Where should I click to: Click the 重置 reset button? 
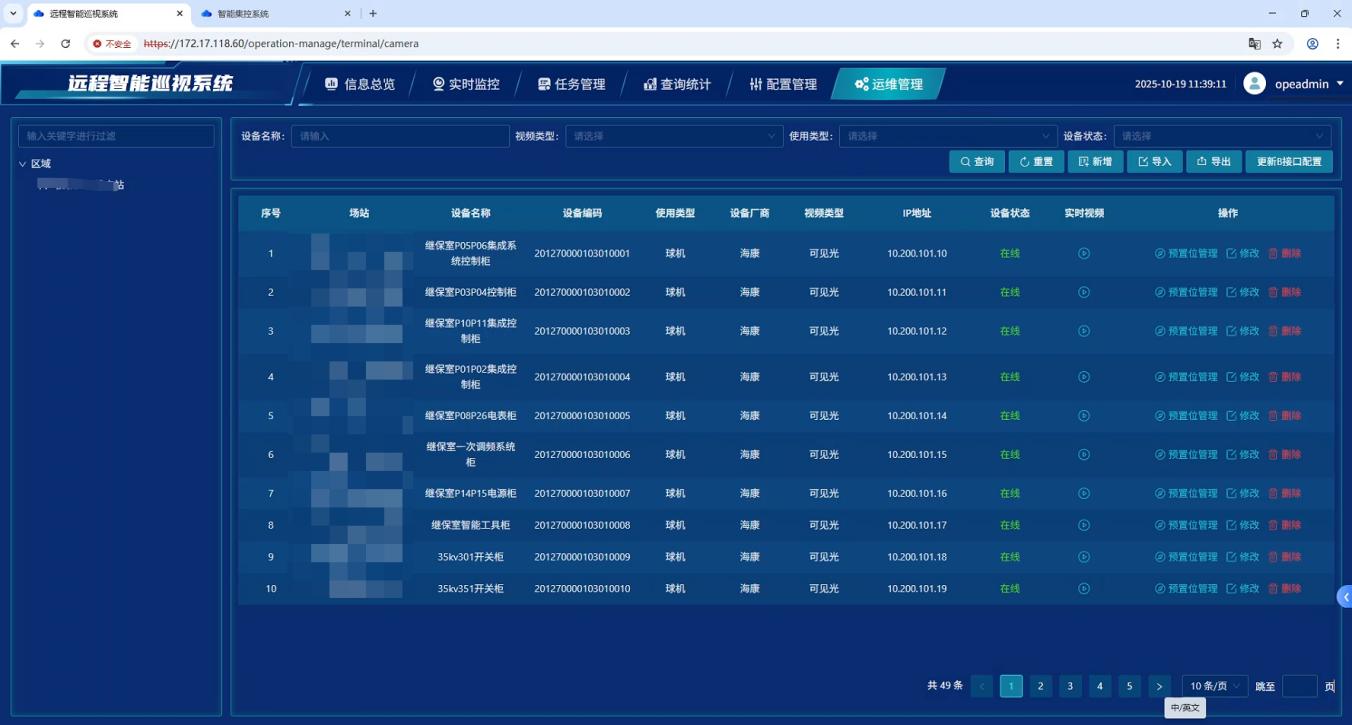pyautogui.click(x=1035, y=162)
